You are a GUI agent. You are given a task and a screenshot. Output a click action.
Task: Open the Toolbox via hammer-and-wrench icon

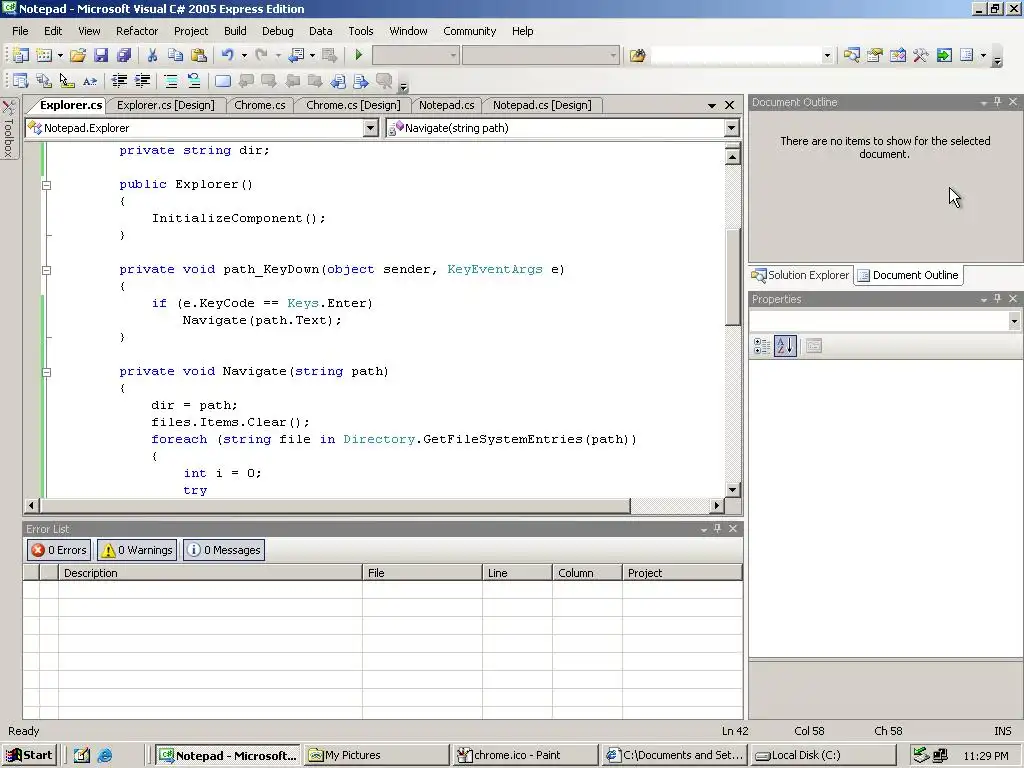(x=921, y=56)
